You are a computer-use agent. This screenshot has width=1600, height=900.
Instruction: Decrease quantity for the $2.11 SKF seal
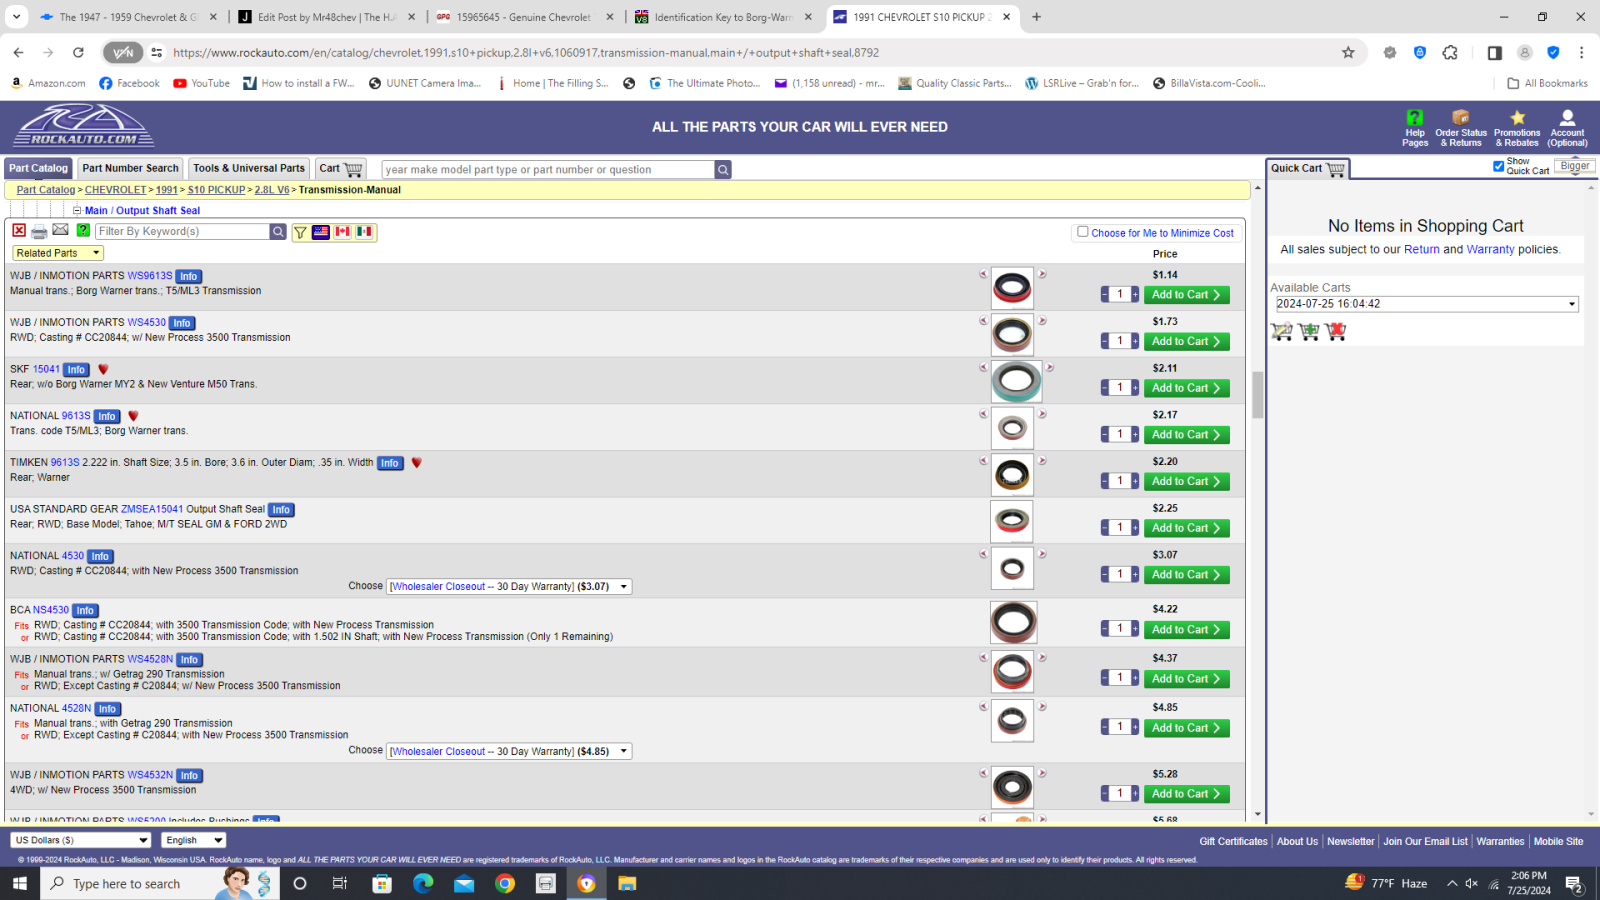[1104, 387]
